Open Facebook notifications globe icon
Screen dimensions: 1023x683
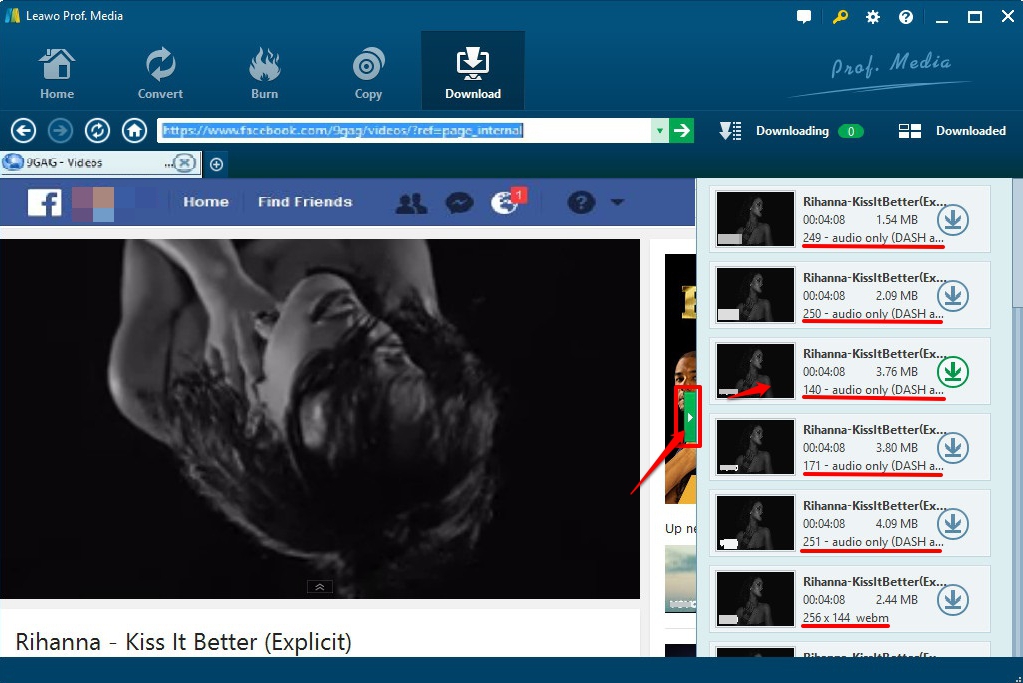(503, 202)
